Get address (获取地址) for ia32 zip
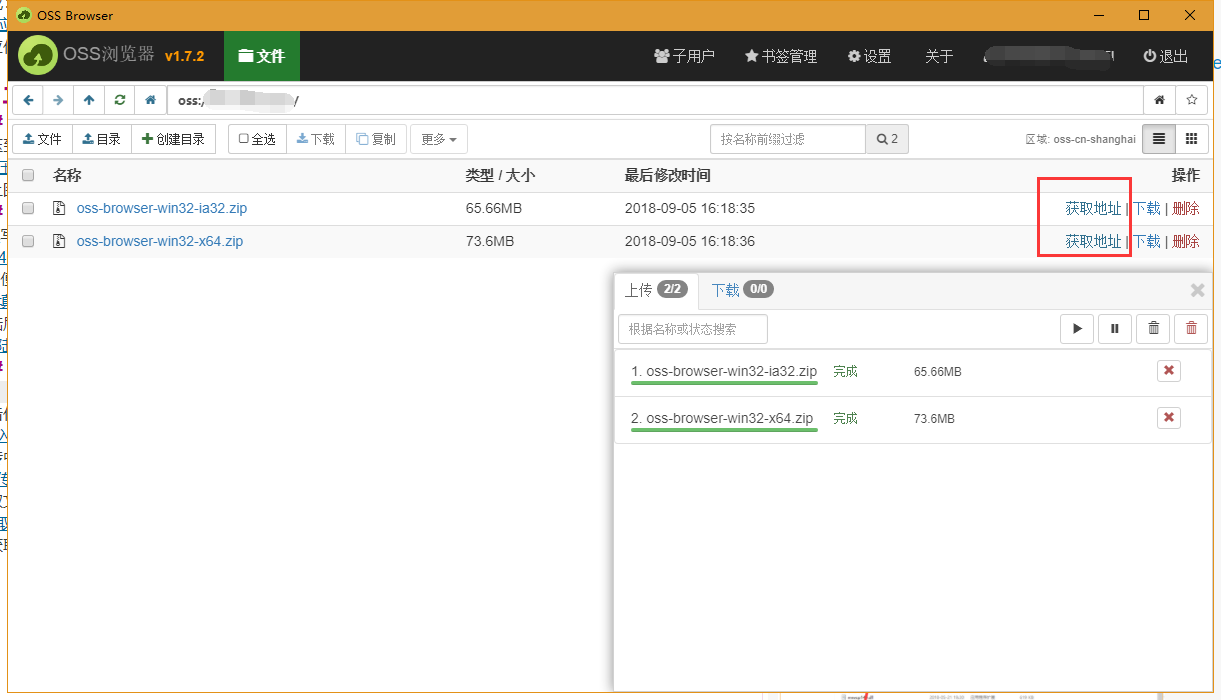The width and height of the screenshot is (1221, 700). point(1093,208)
